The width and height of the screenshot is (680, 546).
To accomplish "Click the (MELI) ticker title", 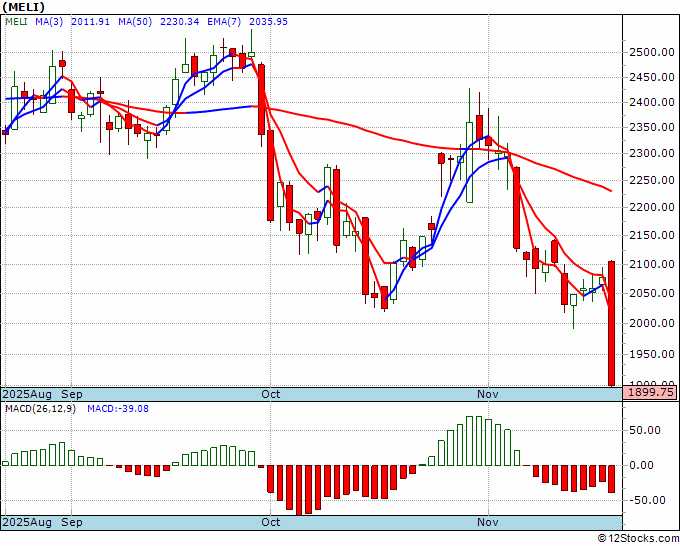I will pos(23,7).
